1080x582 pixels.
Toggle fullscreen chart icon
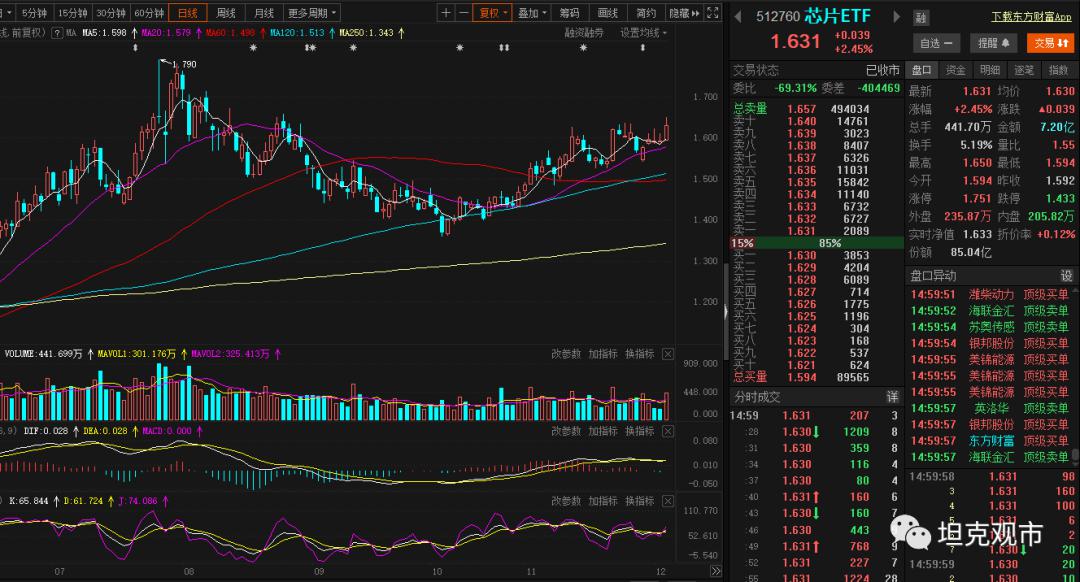(x=713, y=12)
